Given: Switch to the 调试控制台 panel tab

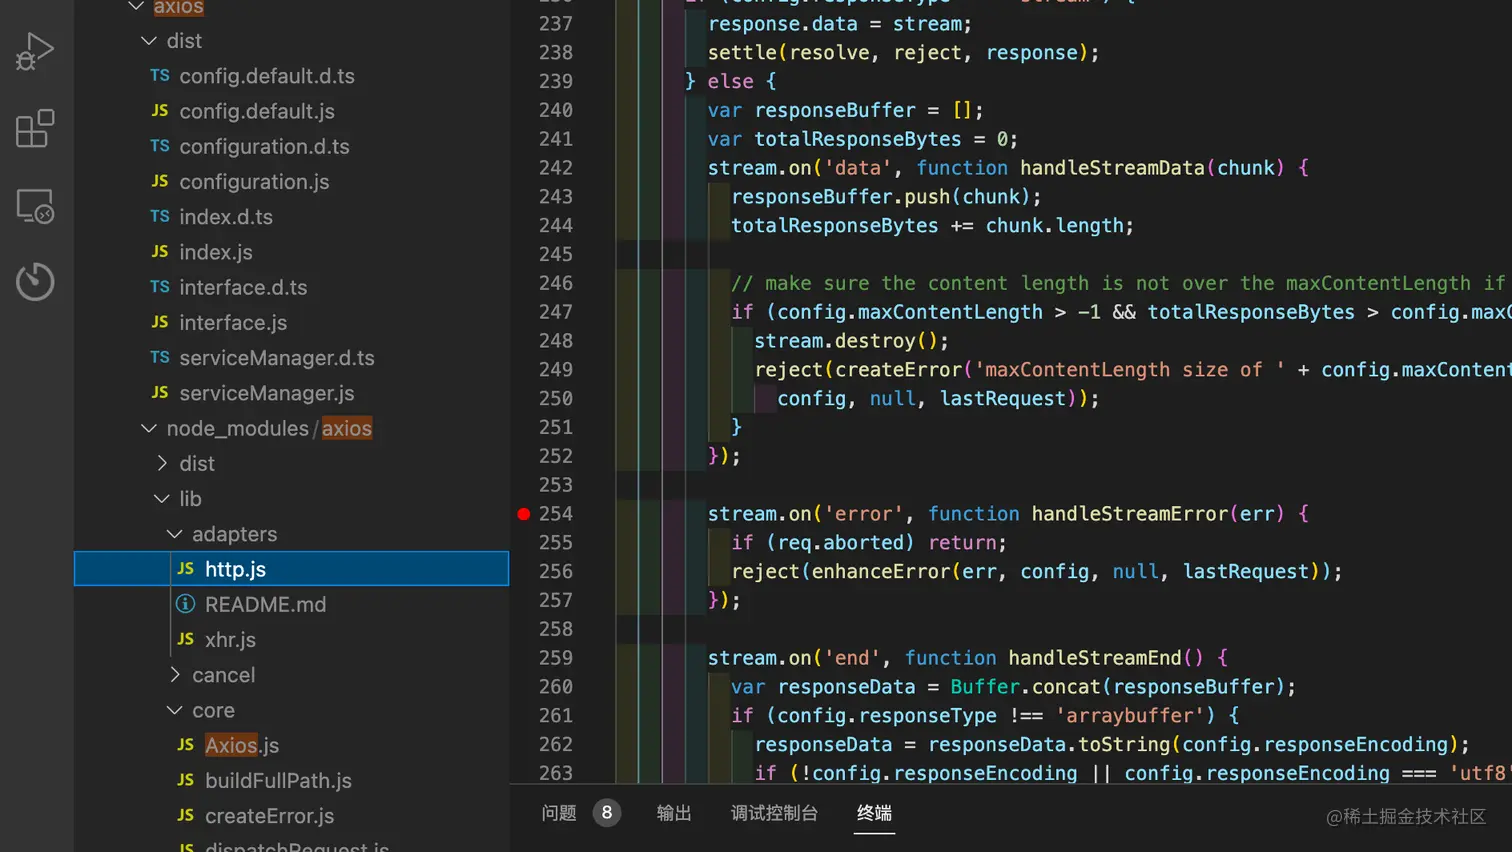Looking at the screenshot, I should pyautogui.click(x=774, y=813).
